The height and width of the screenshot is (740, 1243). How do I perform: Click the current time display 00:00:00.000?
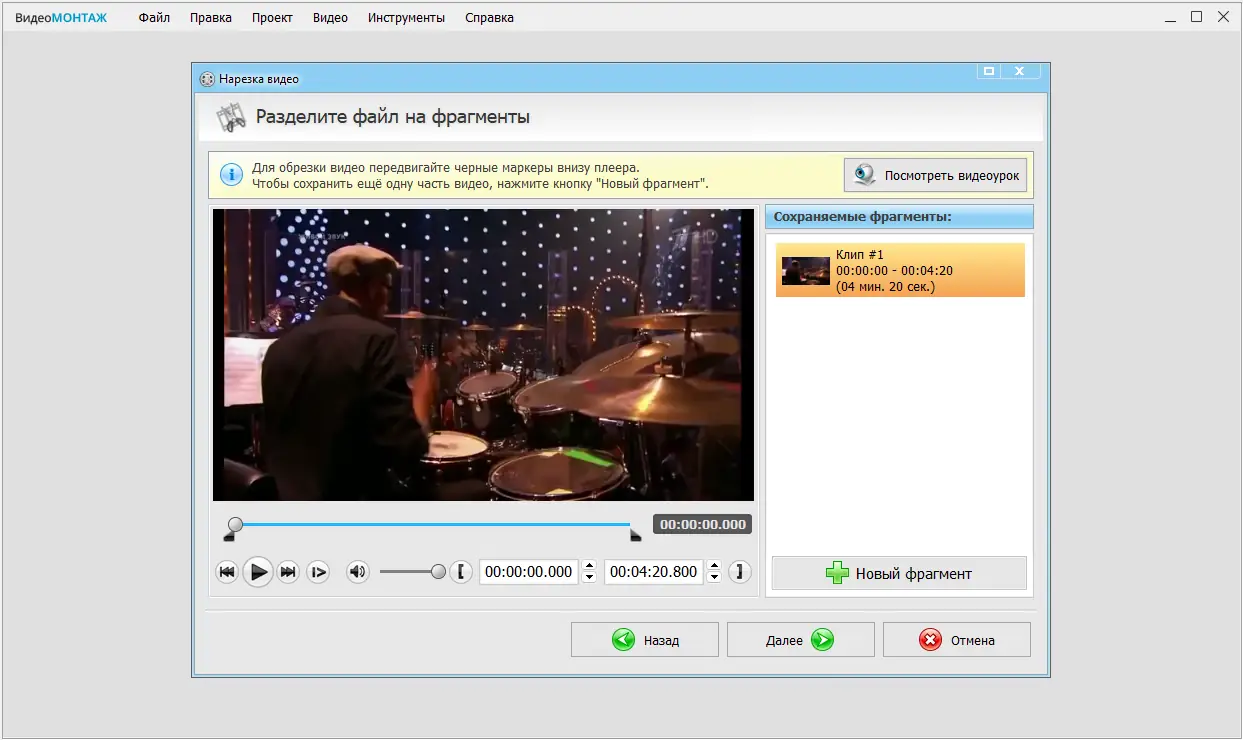coord(702,524)
